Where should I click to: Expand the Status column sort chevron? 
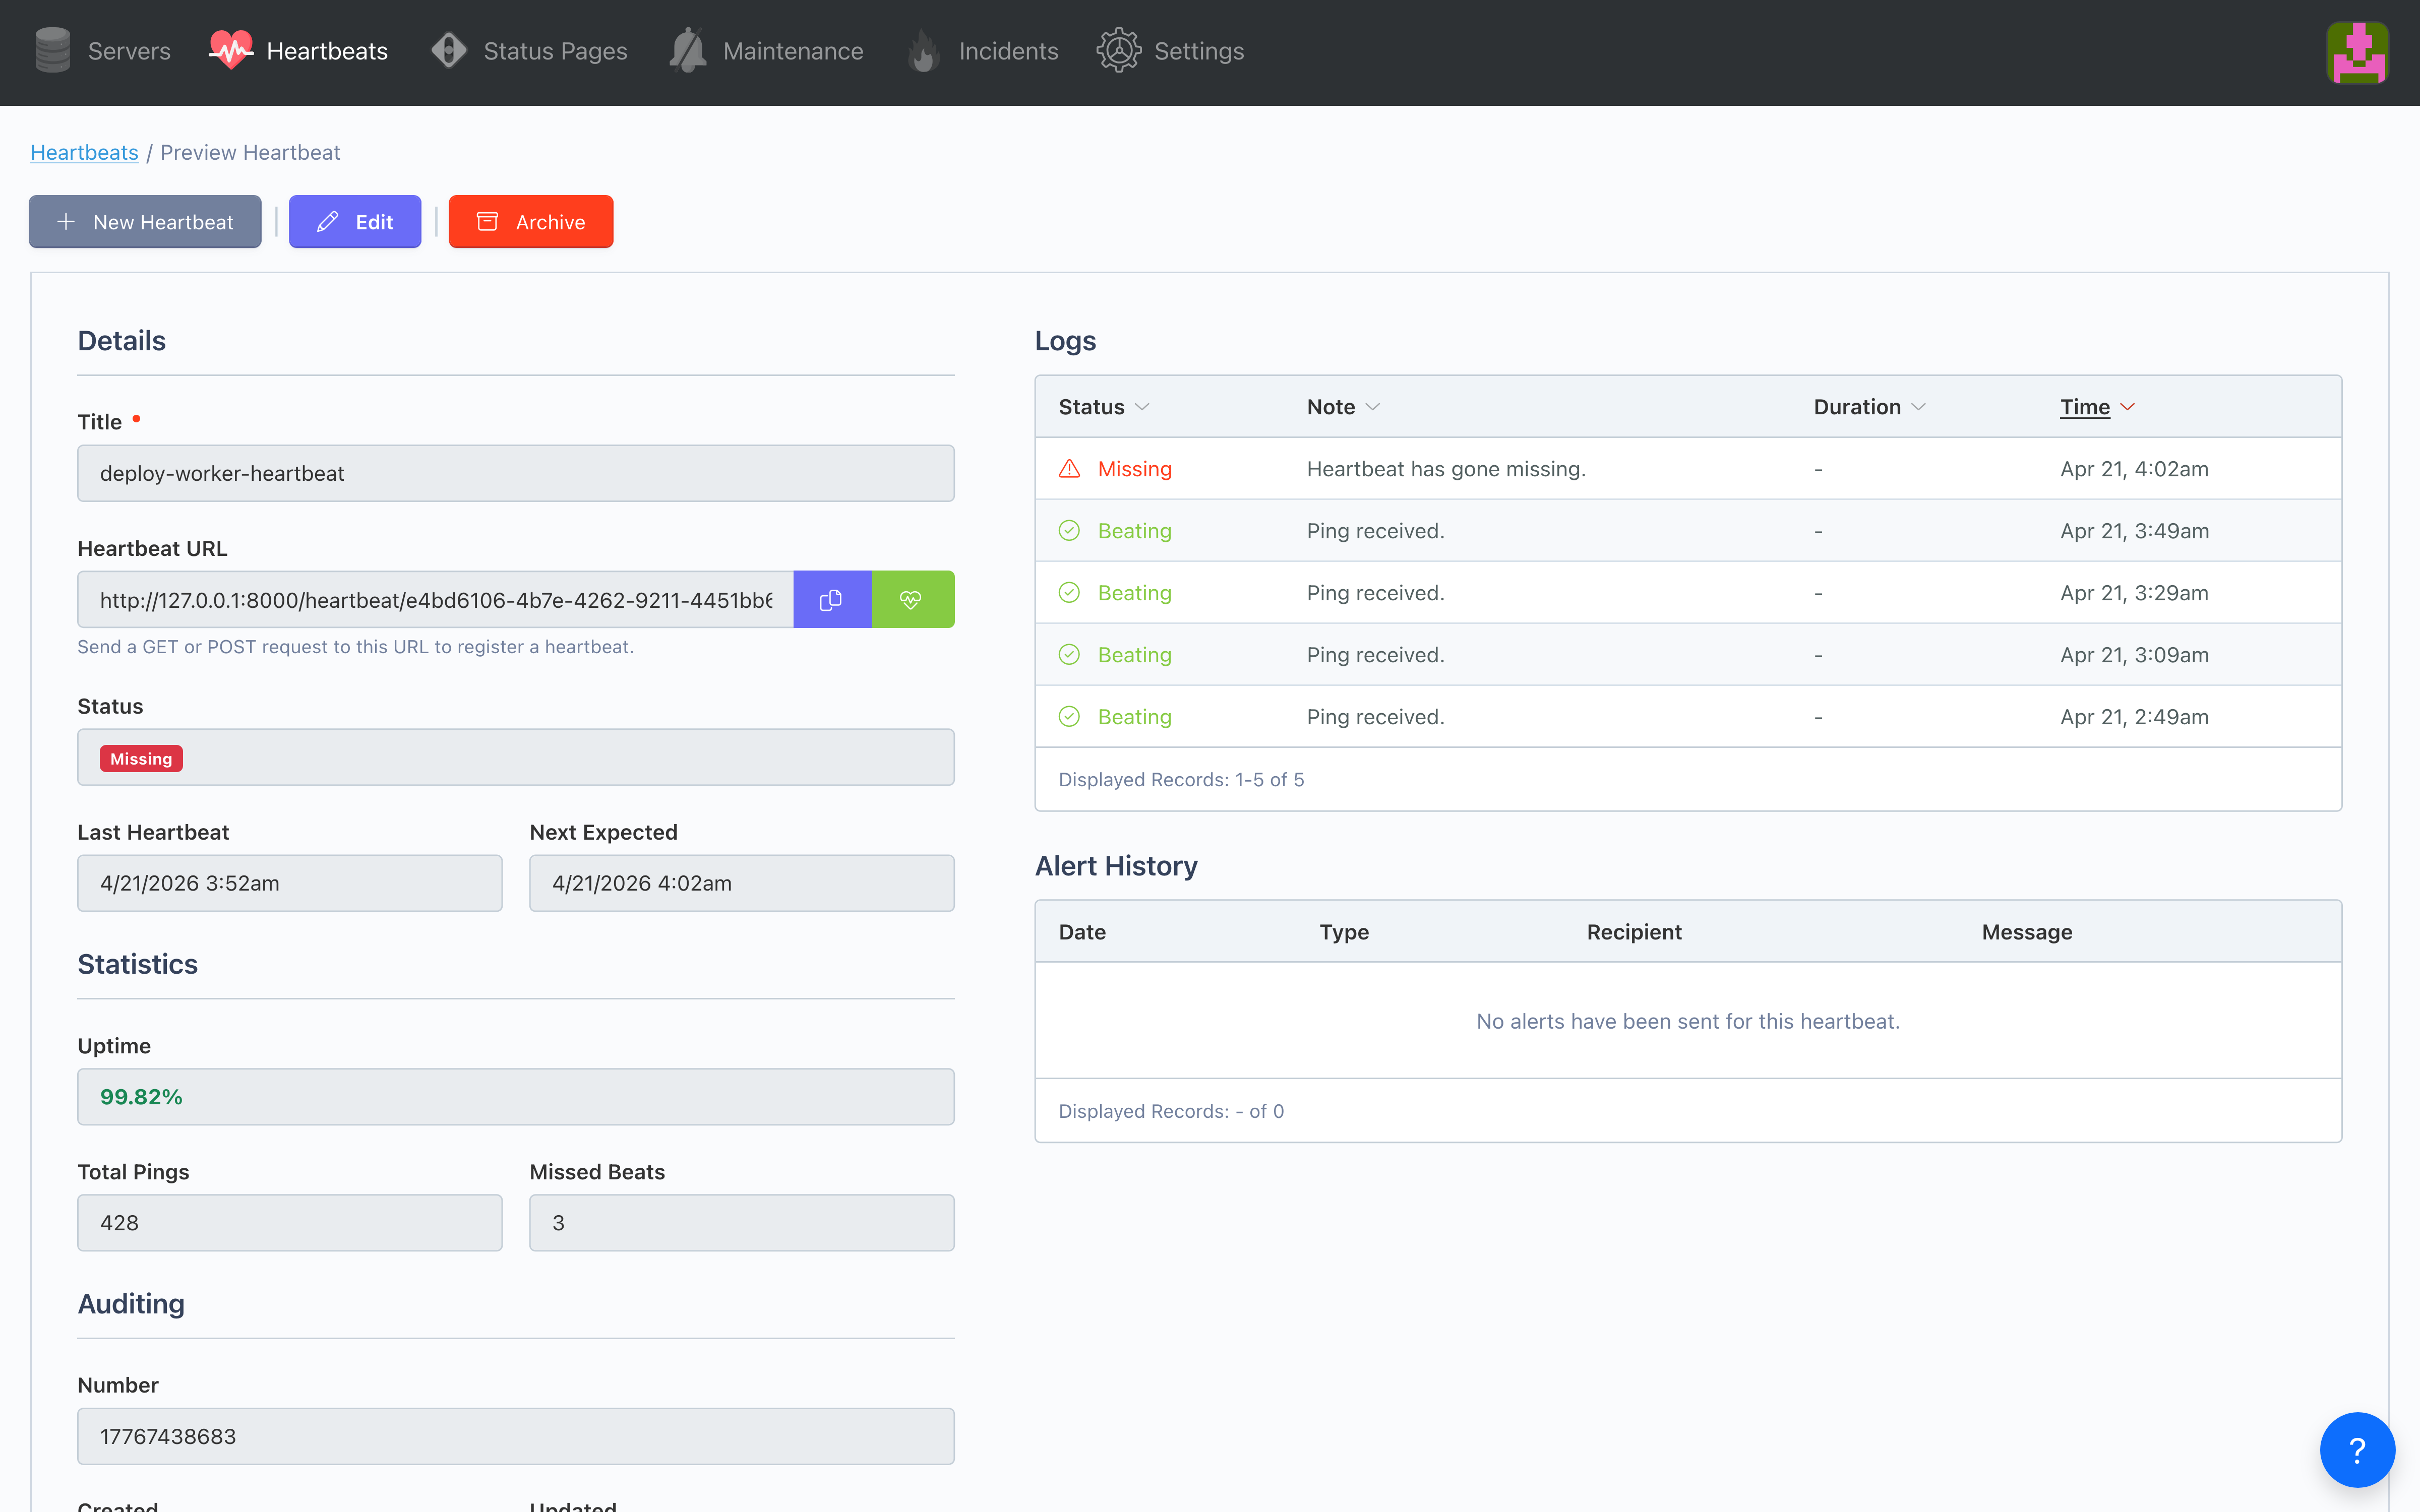tap(1142, 407)
